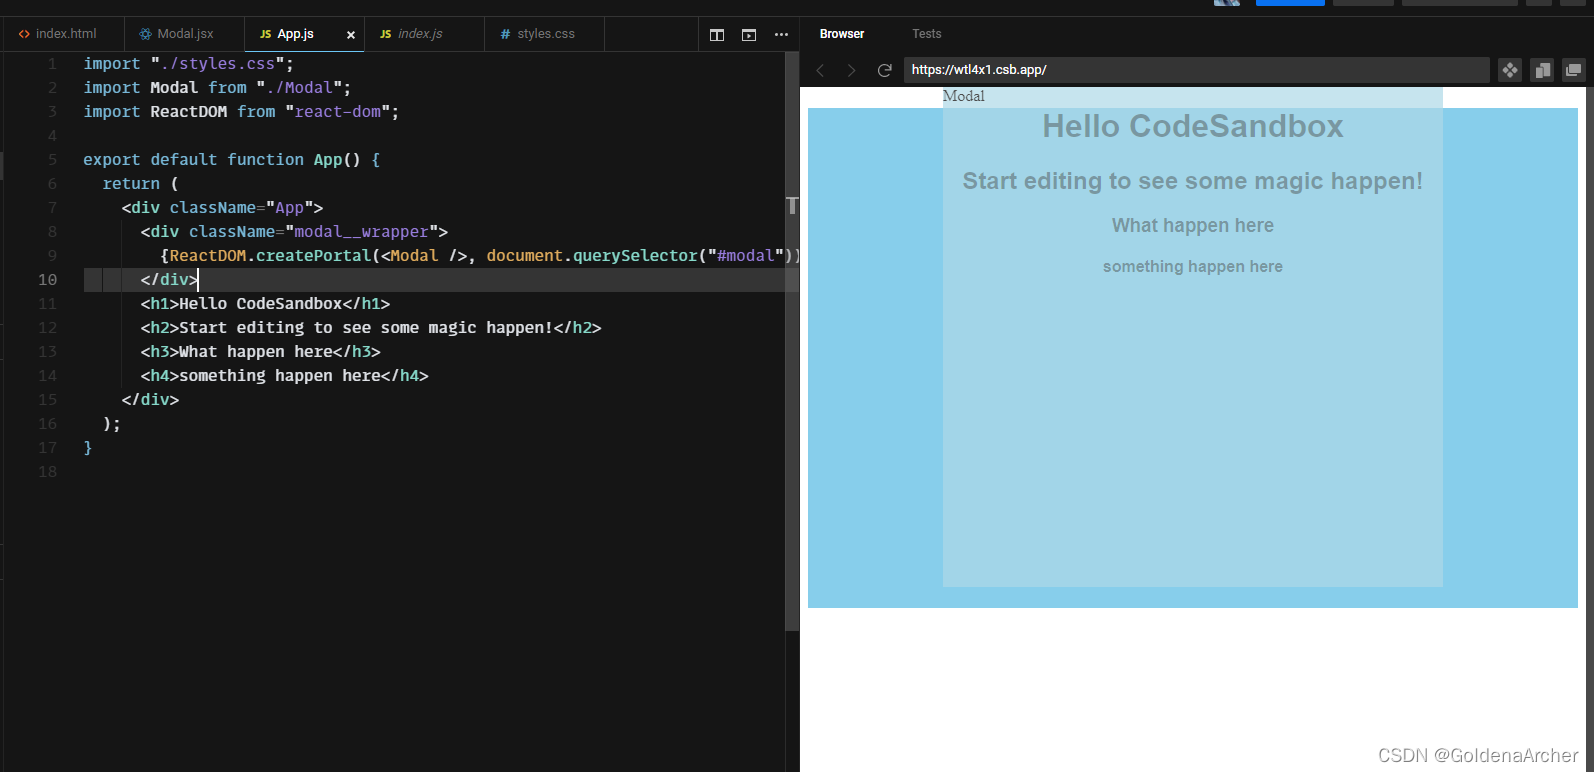This screenshot has height=772, width=1594.
Task: Click the 'return (' code line
Action: click(140, 184)
